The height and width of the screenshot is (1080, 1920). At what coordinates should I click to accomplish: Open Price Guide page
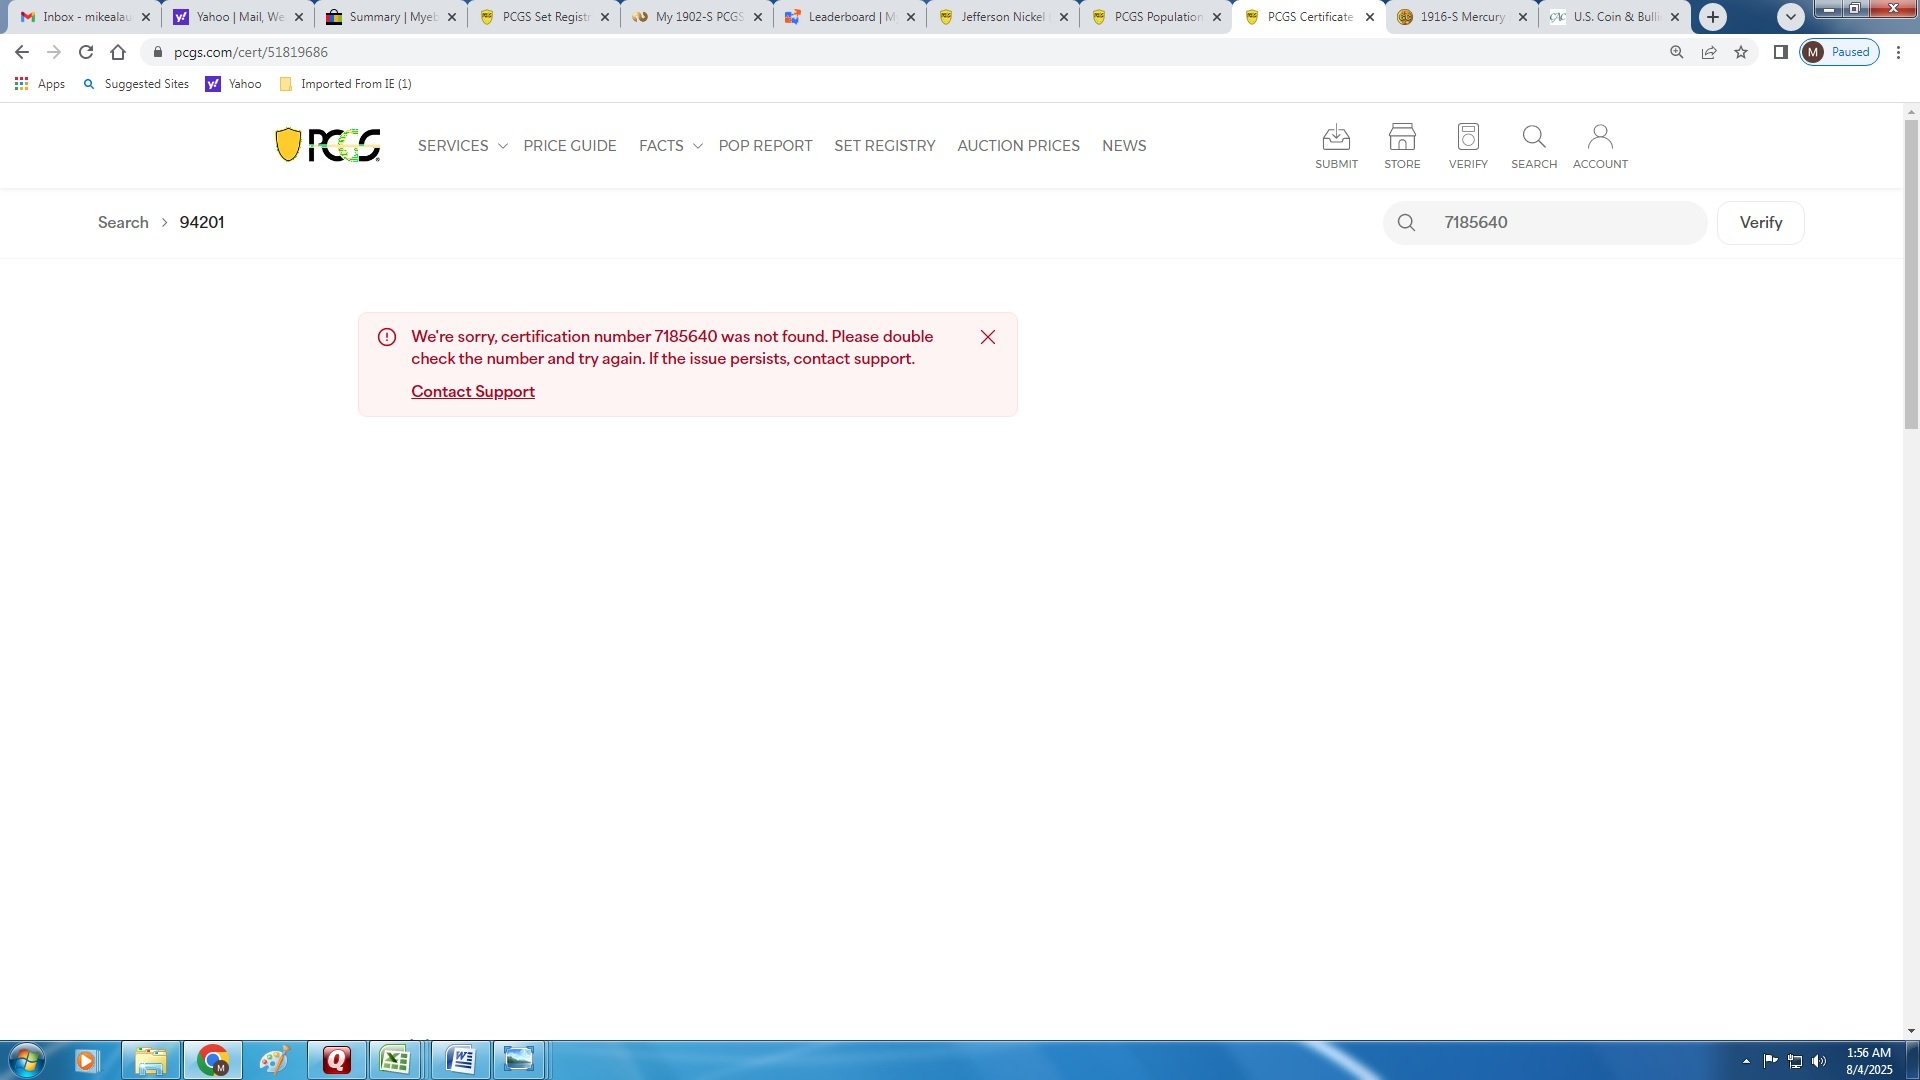click(x=570, y=146)
